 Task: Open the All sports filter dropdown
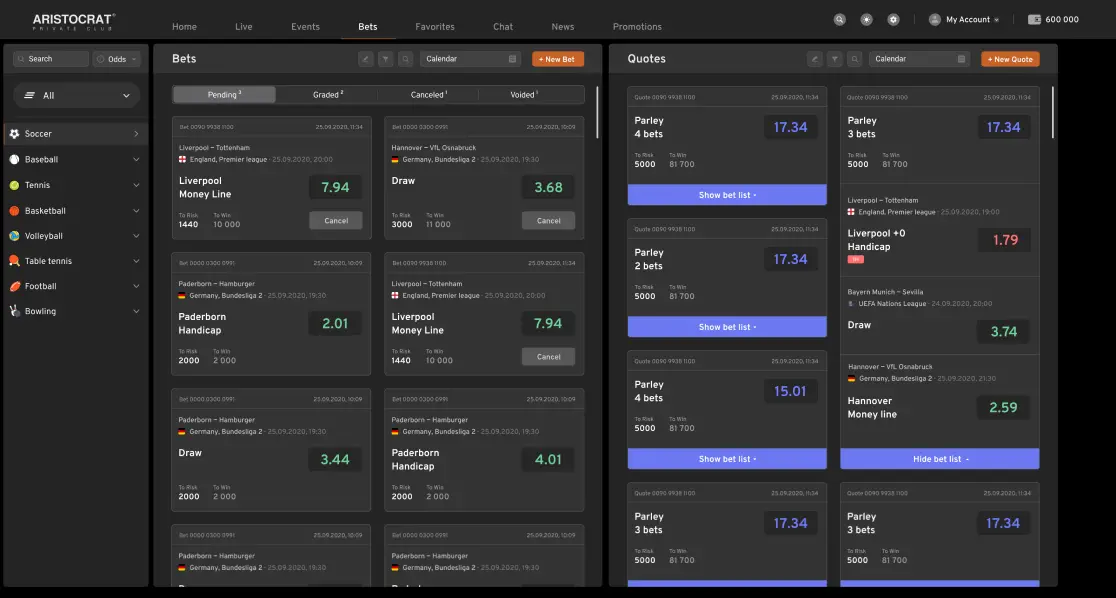click(x=75, y=93)
